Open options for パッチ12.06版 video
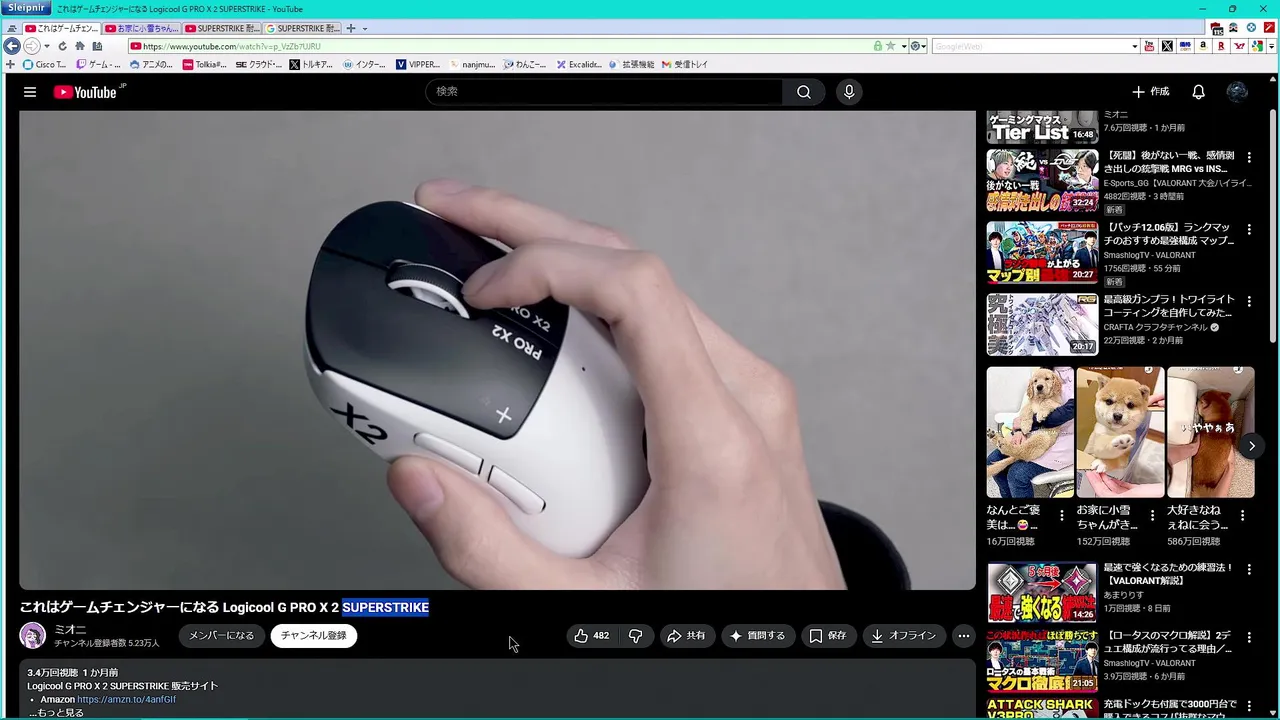Image resolution: width=1280 pixels, height=720 pixels. tap(1248, 230)
